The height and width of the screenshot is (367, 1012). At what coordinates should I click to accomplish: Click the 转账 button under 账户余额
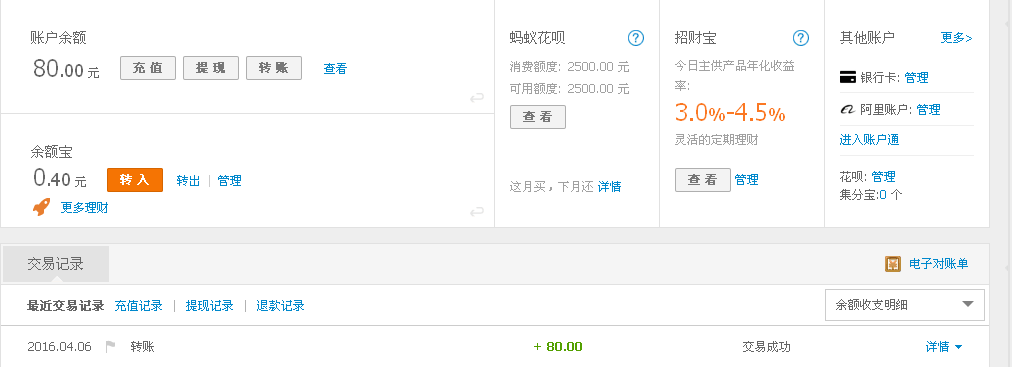(274, 68)
